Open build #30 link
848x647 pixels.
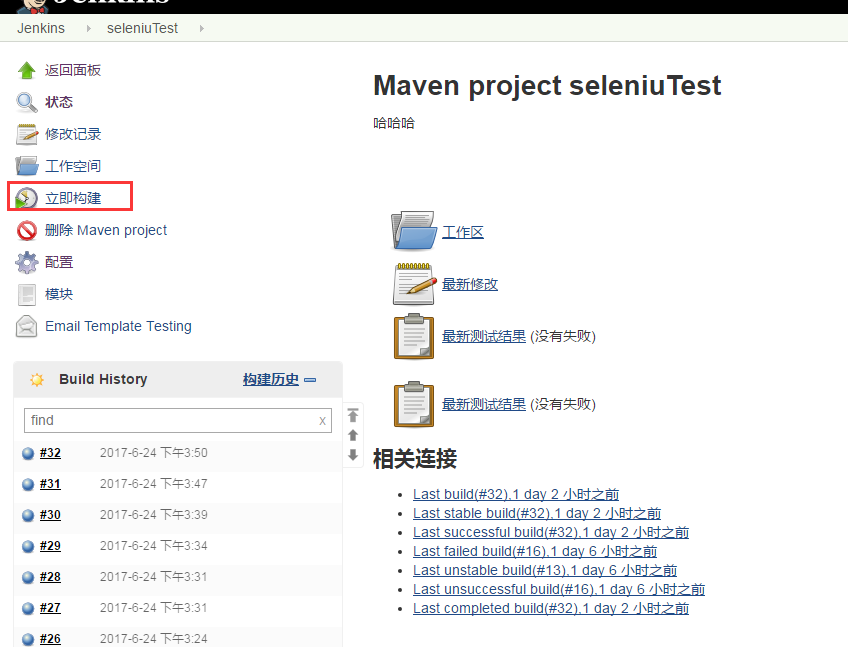50,514
